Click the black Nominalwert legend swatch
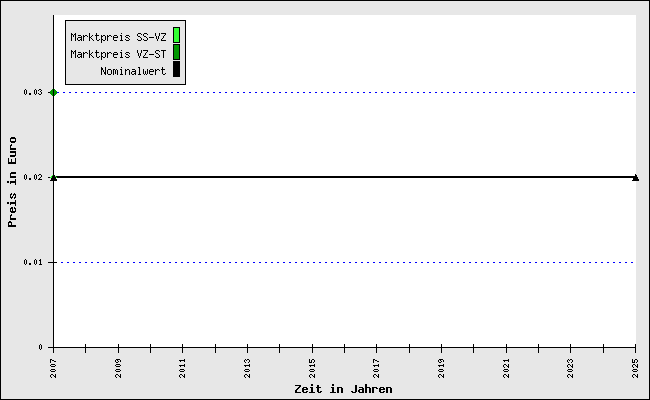Viewport: 650px width, 400px height. point(177,69)
